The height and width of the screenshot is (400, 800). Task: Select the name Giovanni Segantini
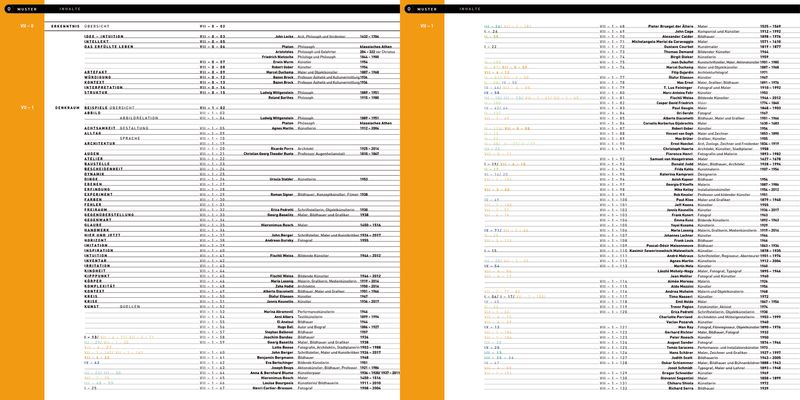678,378
